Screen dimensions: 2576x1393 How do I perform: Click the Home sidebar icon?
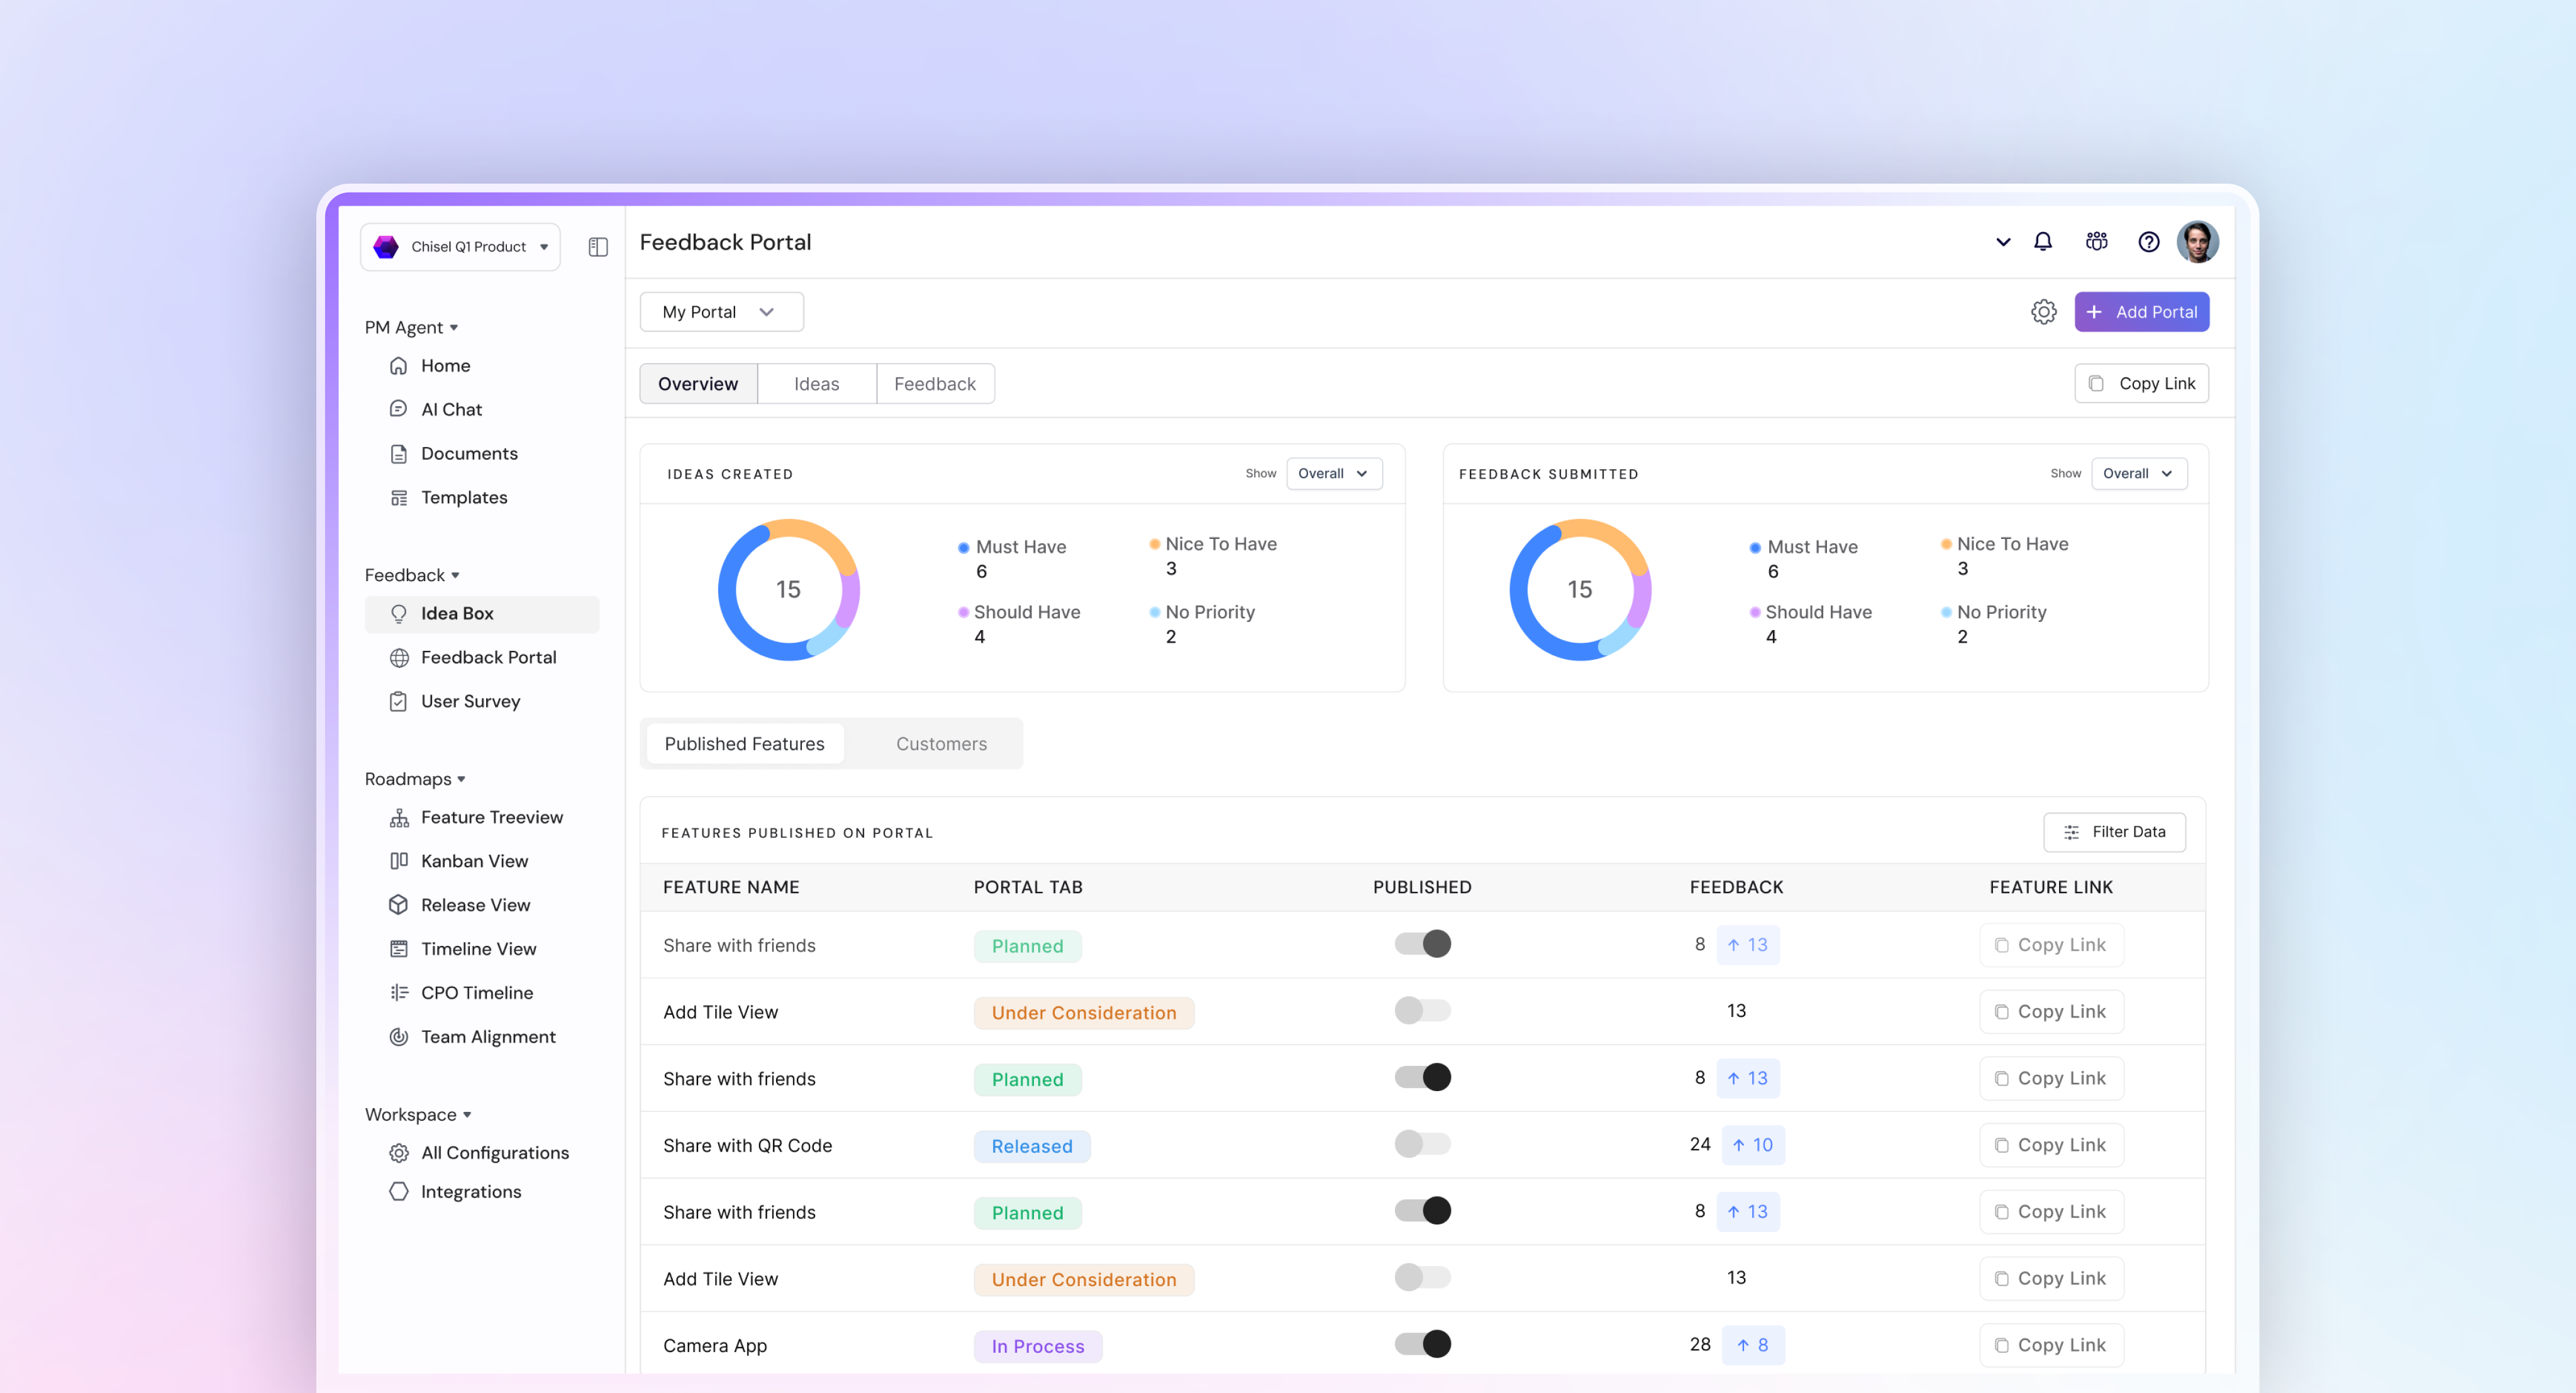(x=398, y=366)
